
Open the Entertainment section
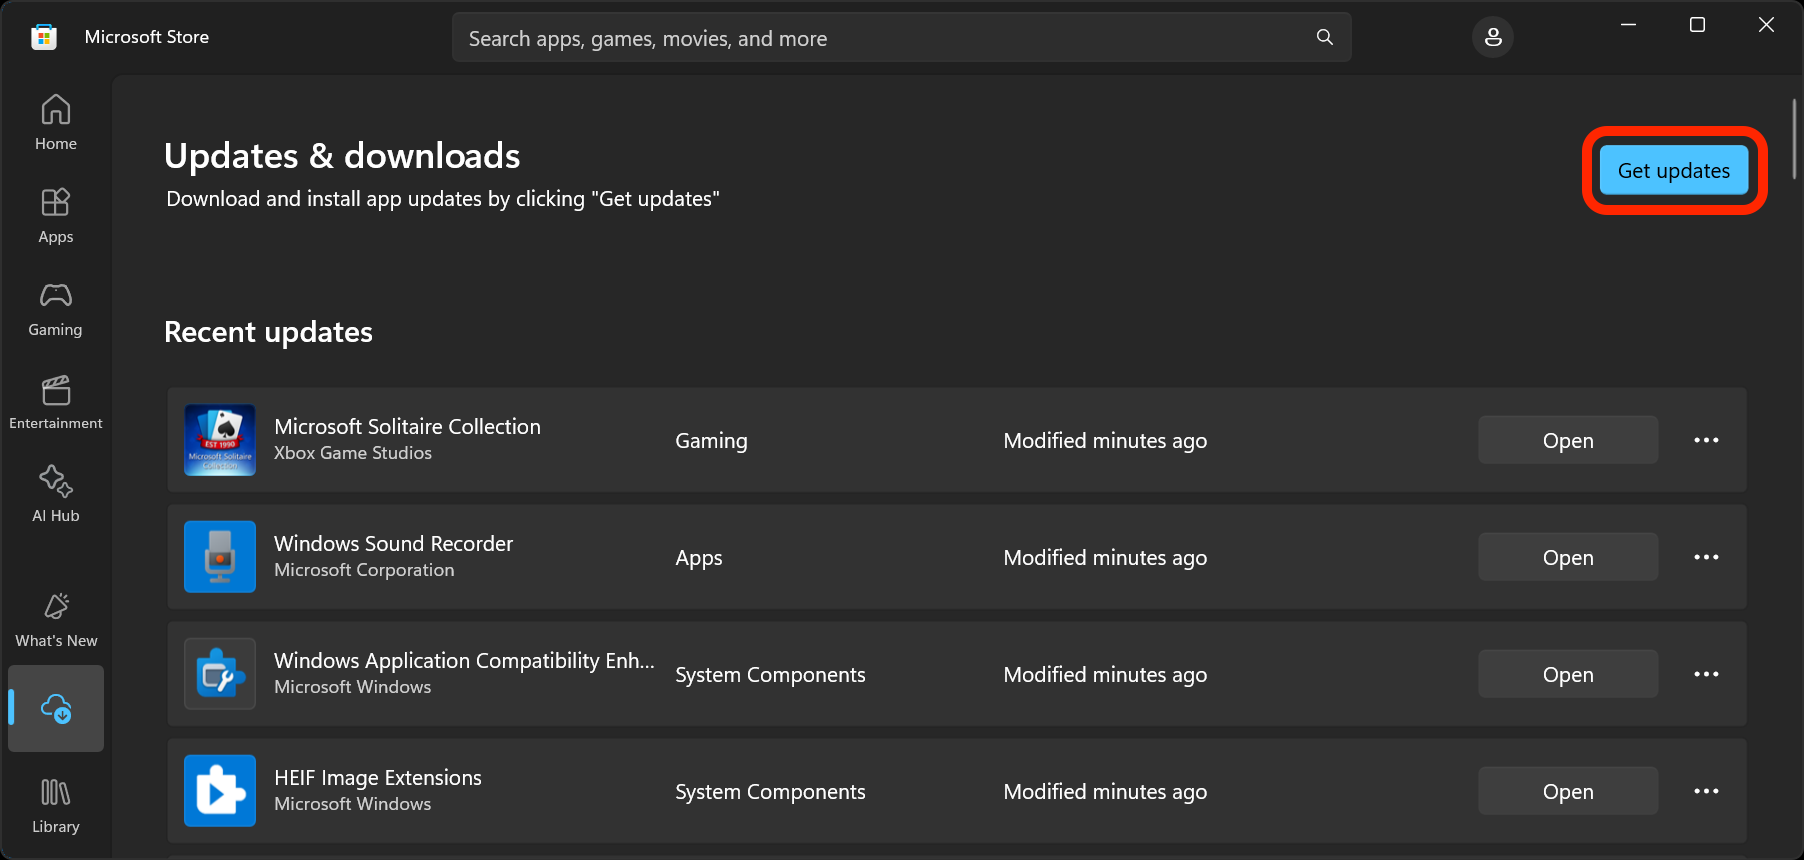pyautogui.click(x=56, y=402)
